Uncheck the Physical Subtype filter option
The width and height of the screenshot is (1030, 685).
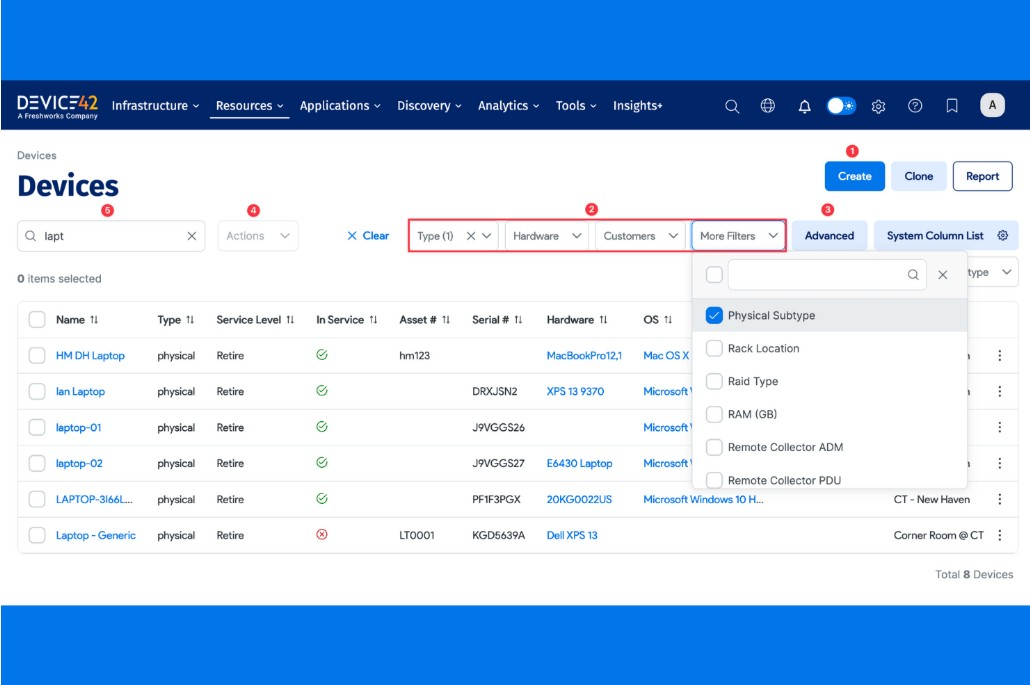tap(714, 314)
